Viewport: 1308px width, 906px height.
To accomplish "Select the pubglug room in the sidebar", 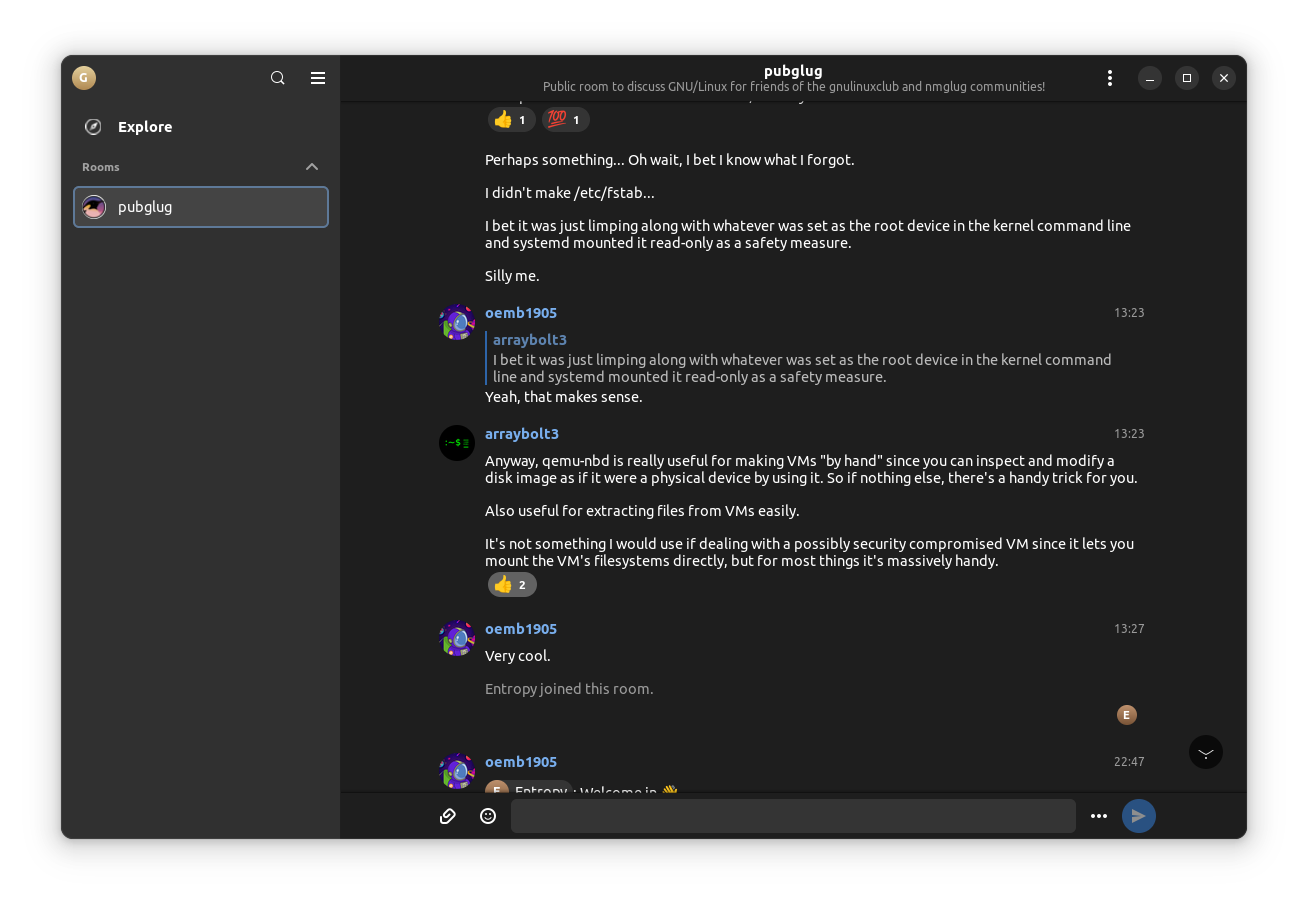I will tap(200, 207).
